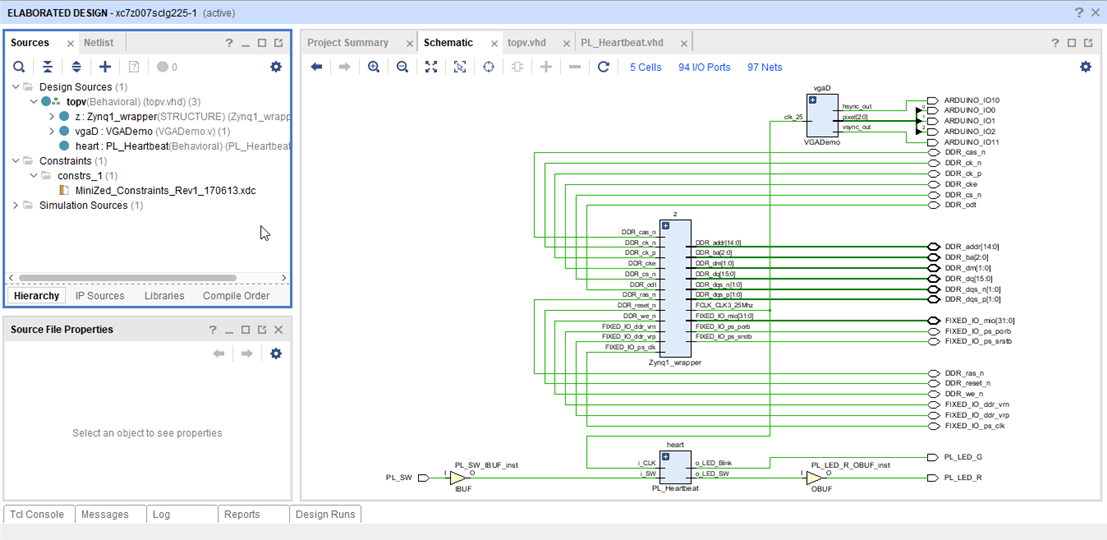Click the 94 I/O Ports link
This screenshot has height=540, width=1107.
[704, 67]
